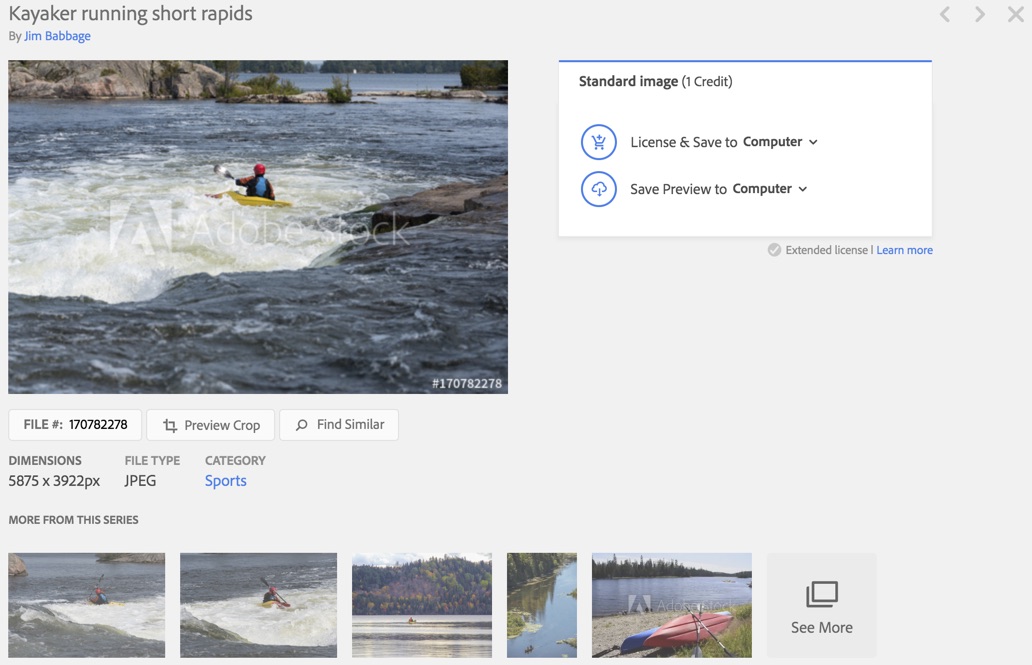Expand the Save Preview to Computer dropdown

point(802,189)
